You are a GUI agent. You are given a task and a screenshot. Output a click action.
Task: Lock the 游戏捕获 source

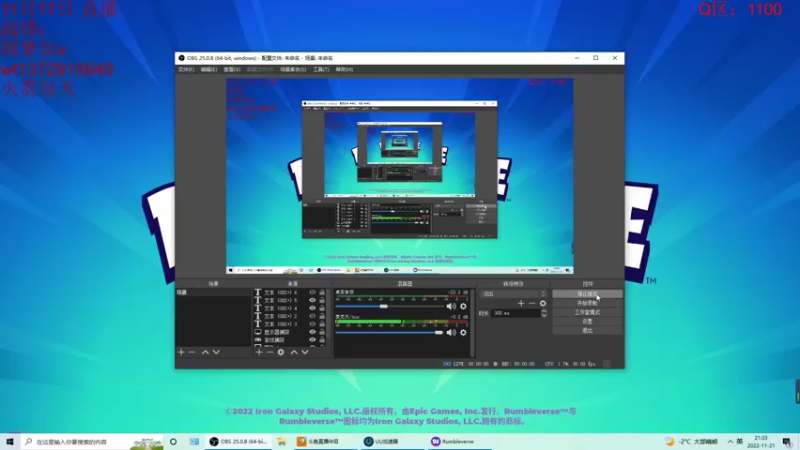point(322,340)
